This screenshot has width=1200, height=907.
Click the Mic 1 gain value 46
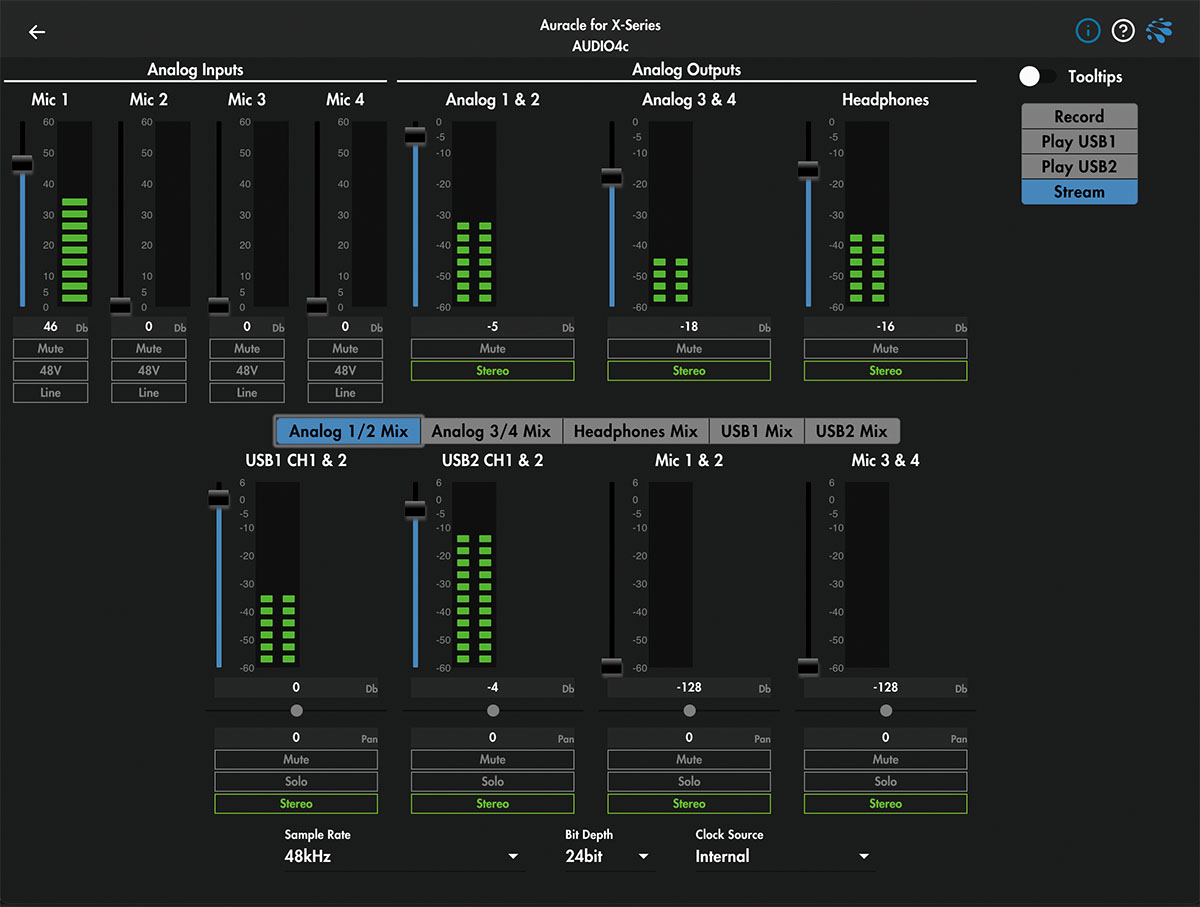(x=51, y=327)
